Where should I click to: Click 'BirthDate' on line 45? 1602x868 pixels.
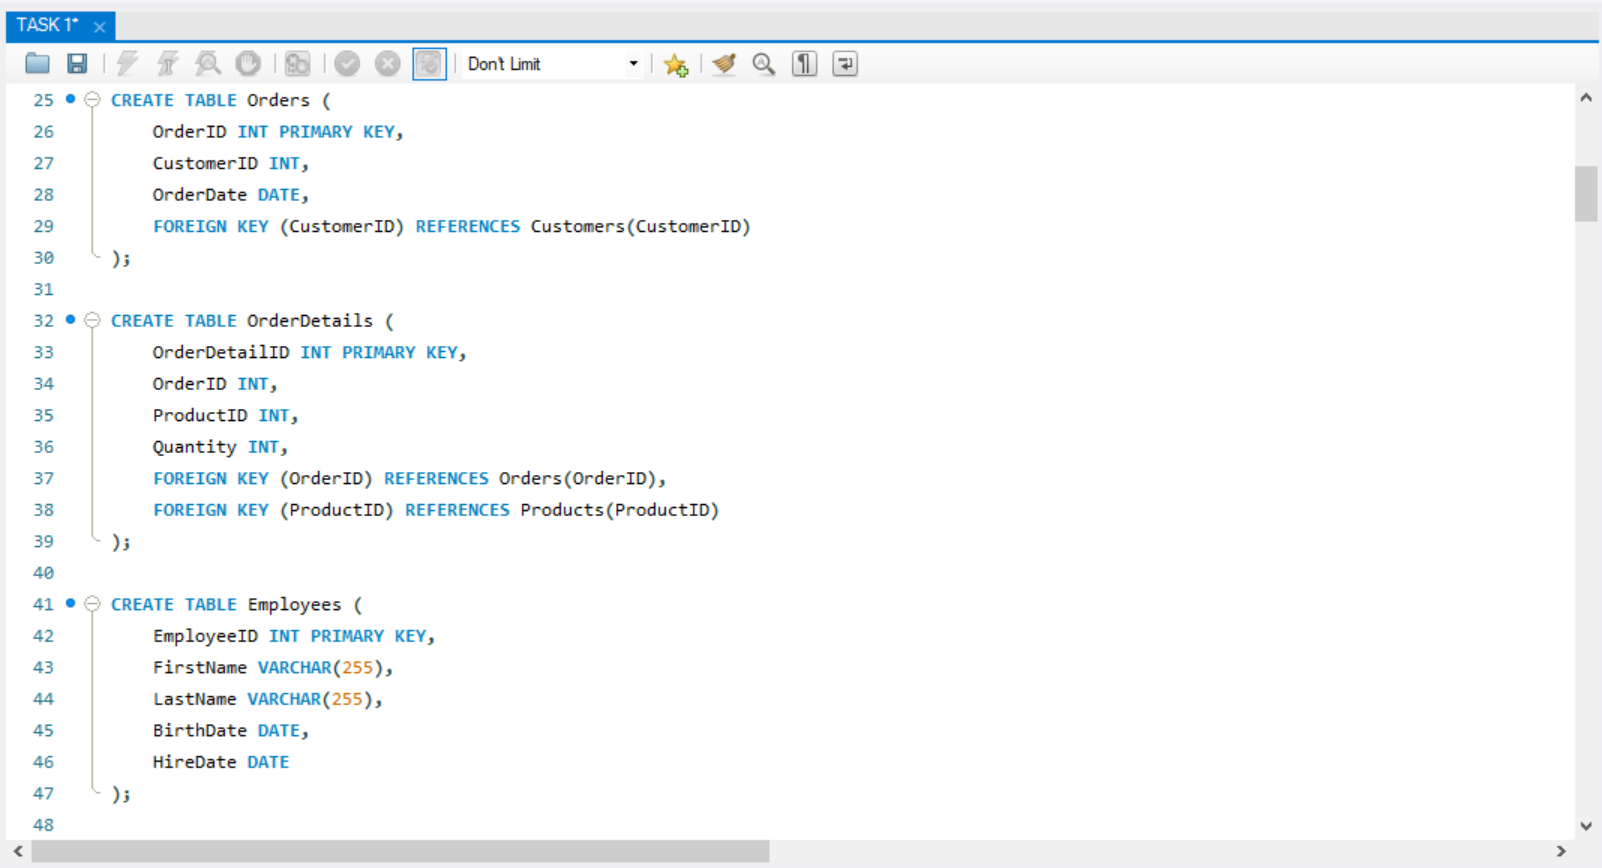click(199, 730)
